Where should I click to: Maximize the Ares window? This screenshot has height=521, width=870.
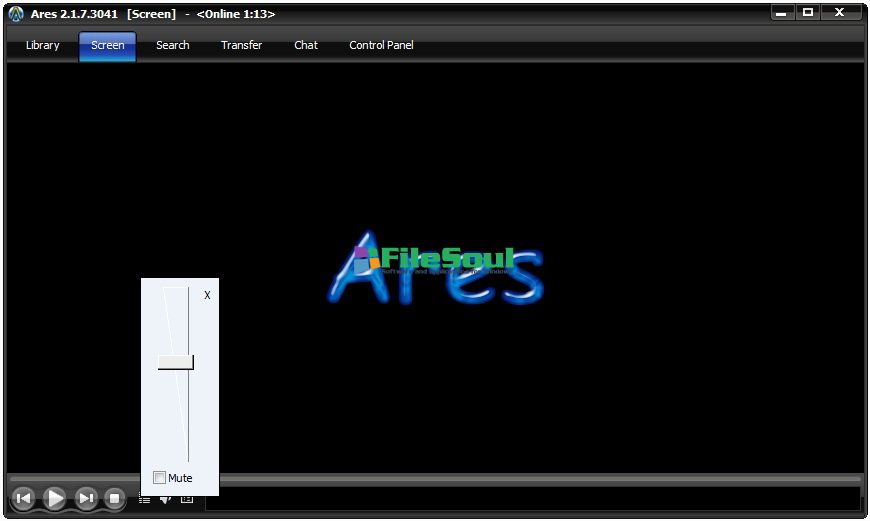tap(809, 12)
